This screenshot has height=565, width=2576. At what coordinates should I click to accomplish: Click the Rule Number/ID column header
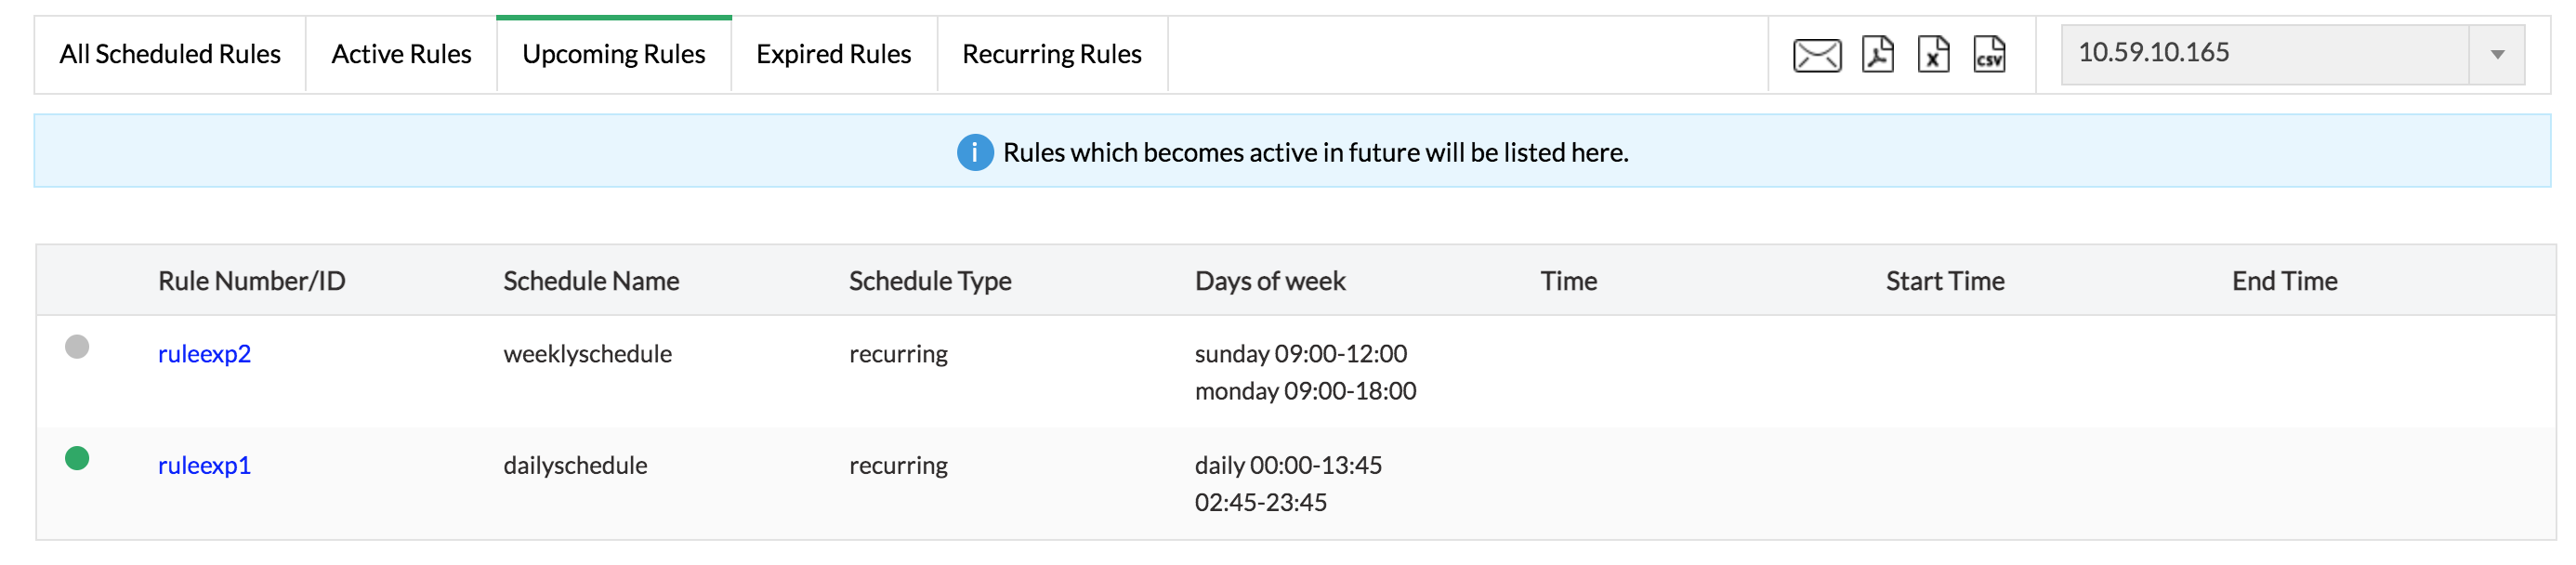pos(251,281)
